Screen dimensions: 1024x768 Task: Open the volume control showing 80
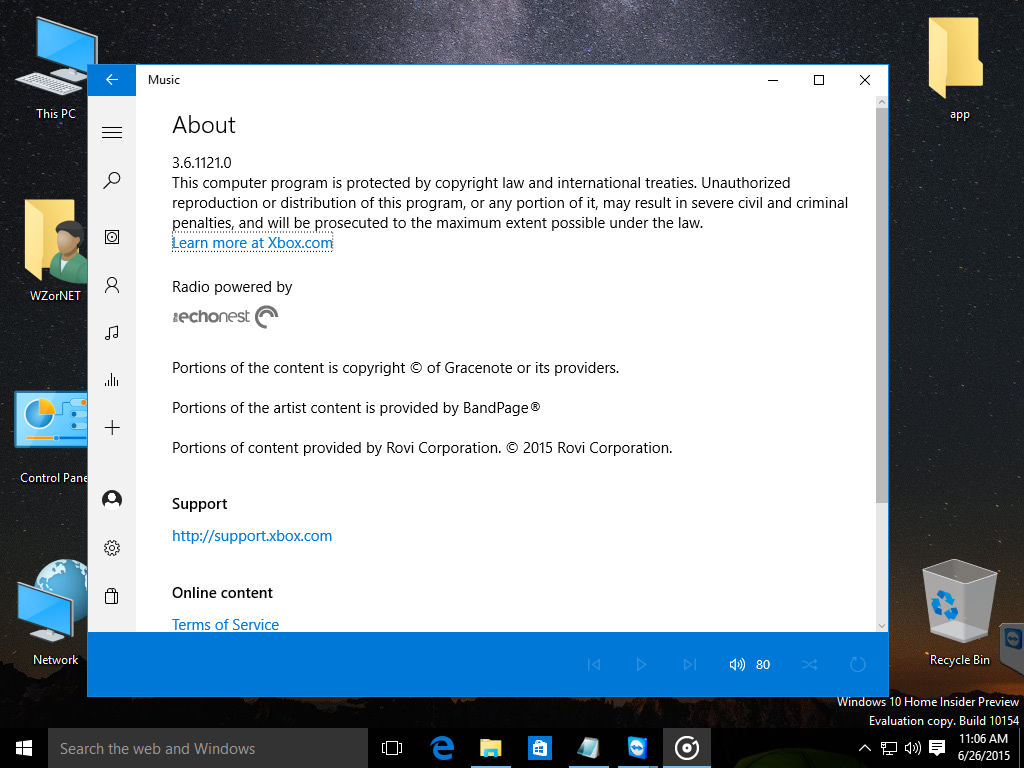click(749, 664)
